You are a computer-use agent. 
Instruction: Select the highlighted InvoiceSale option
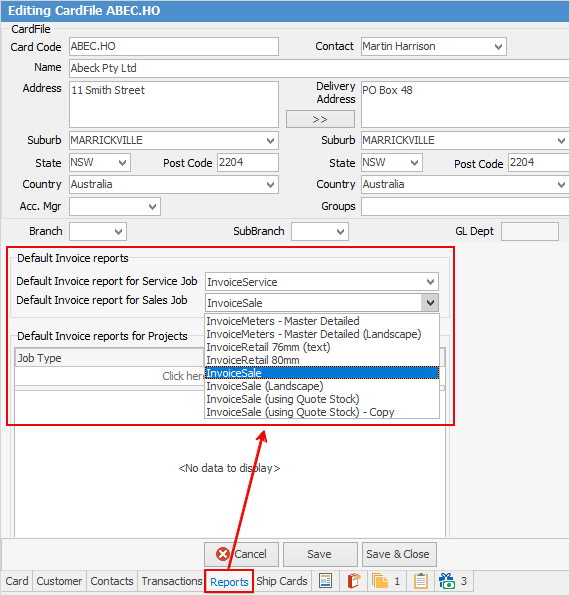click(322, 373)
